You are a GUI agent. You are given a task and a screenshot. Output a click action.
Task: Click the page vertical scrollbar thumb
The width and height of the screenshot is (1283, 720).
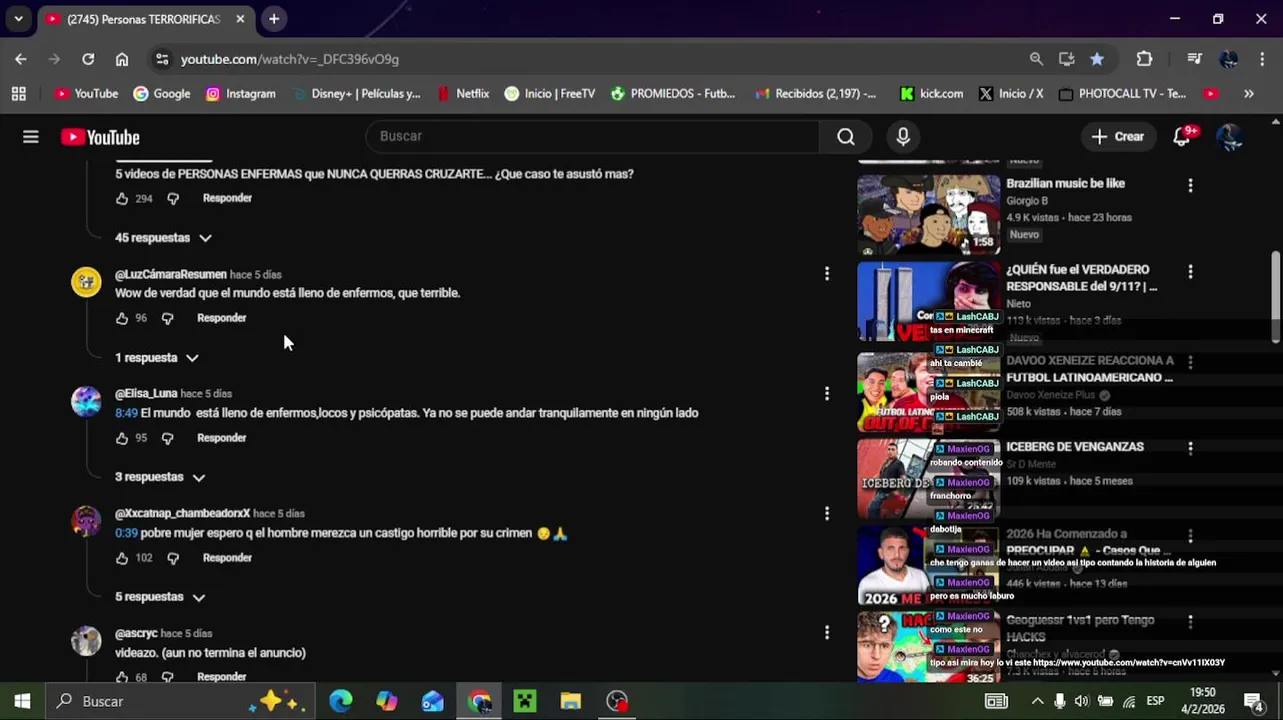click(x=1275, y=298)
